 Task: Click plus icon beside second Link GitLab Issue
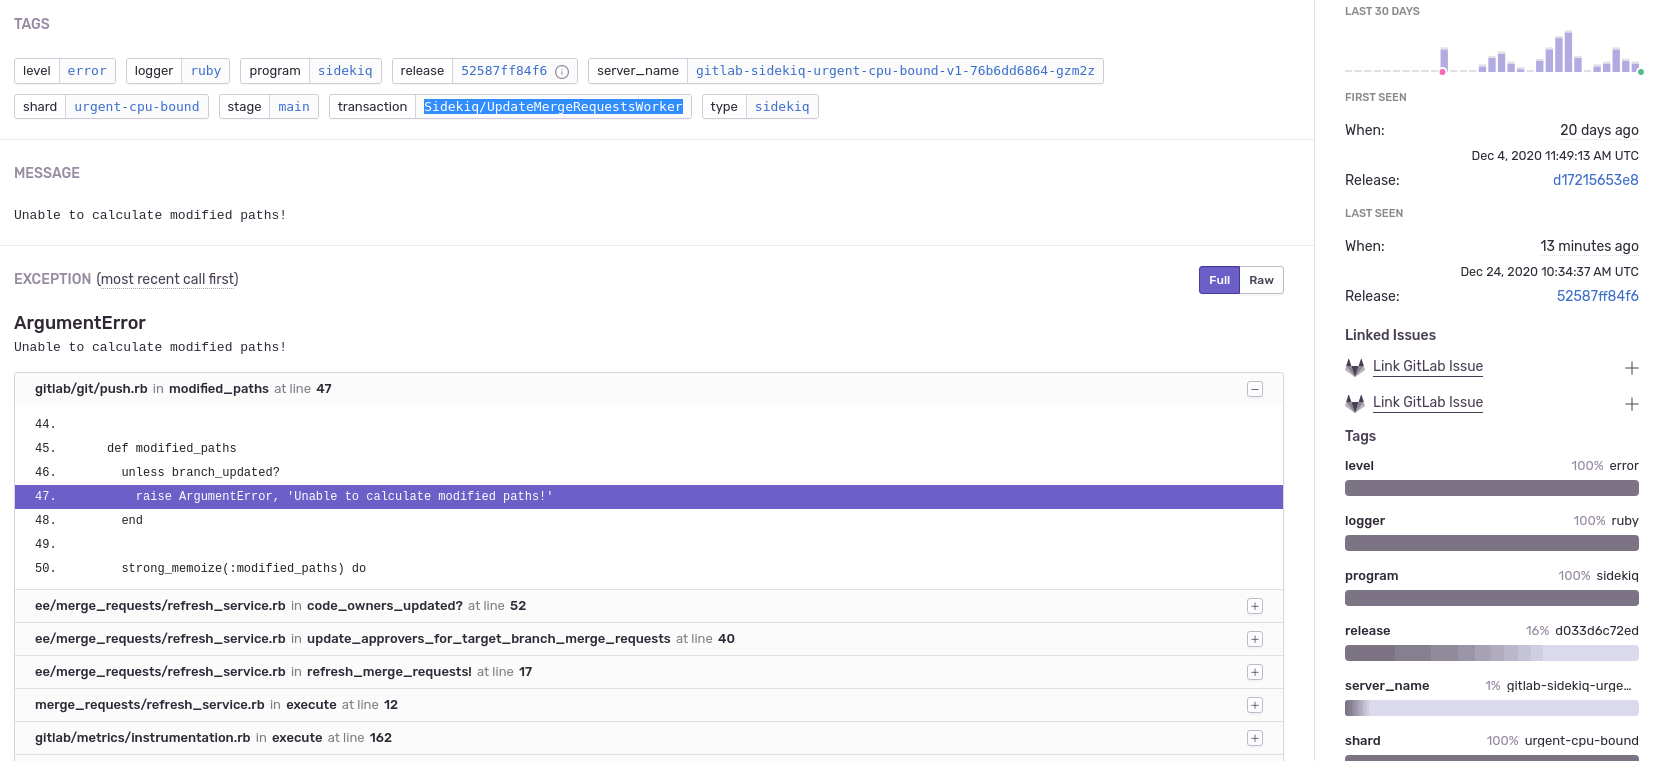1631,404
